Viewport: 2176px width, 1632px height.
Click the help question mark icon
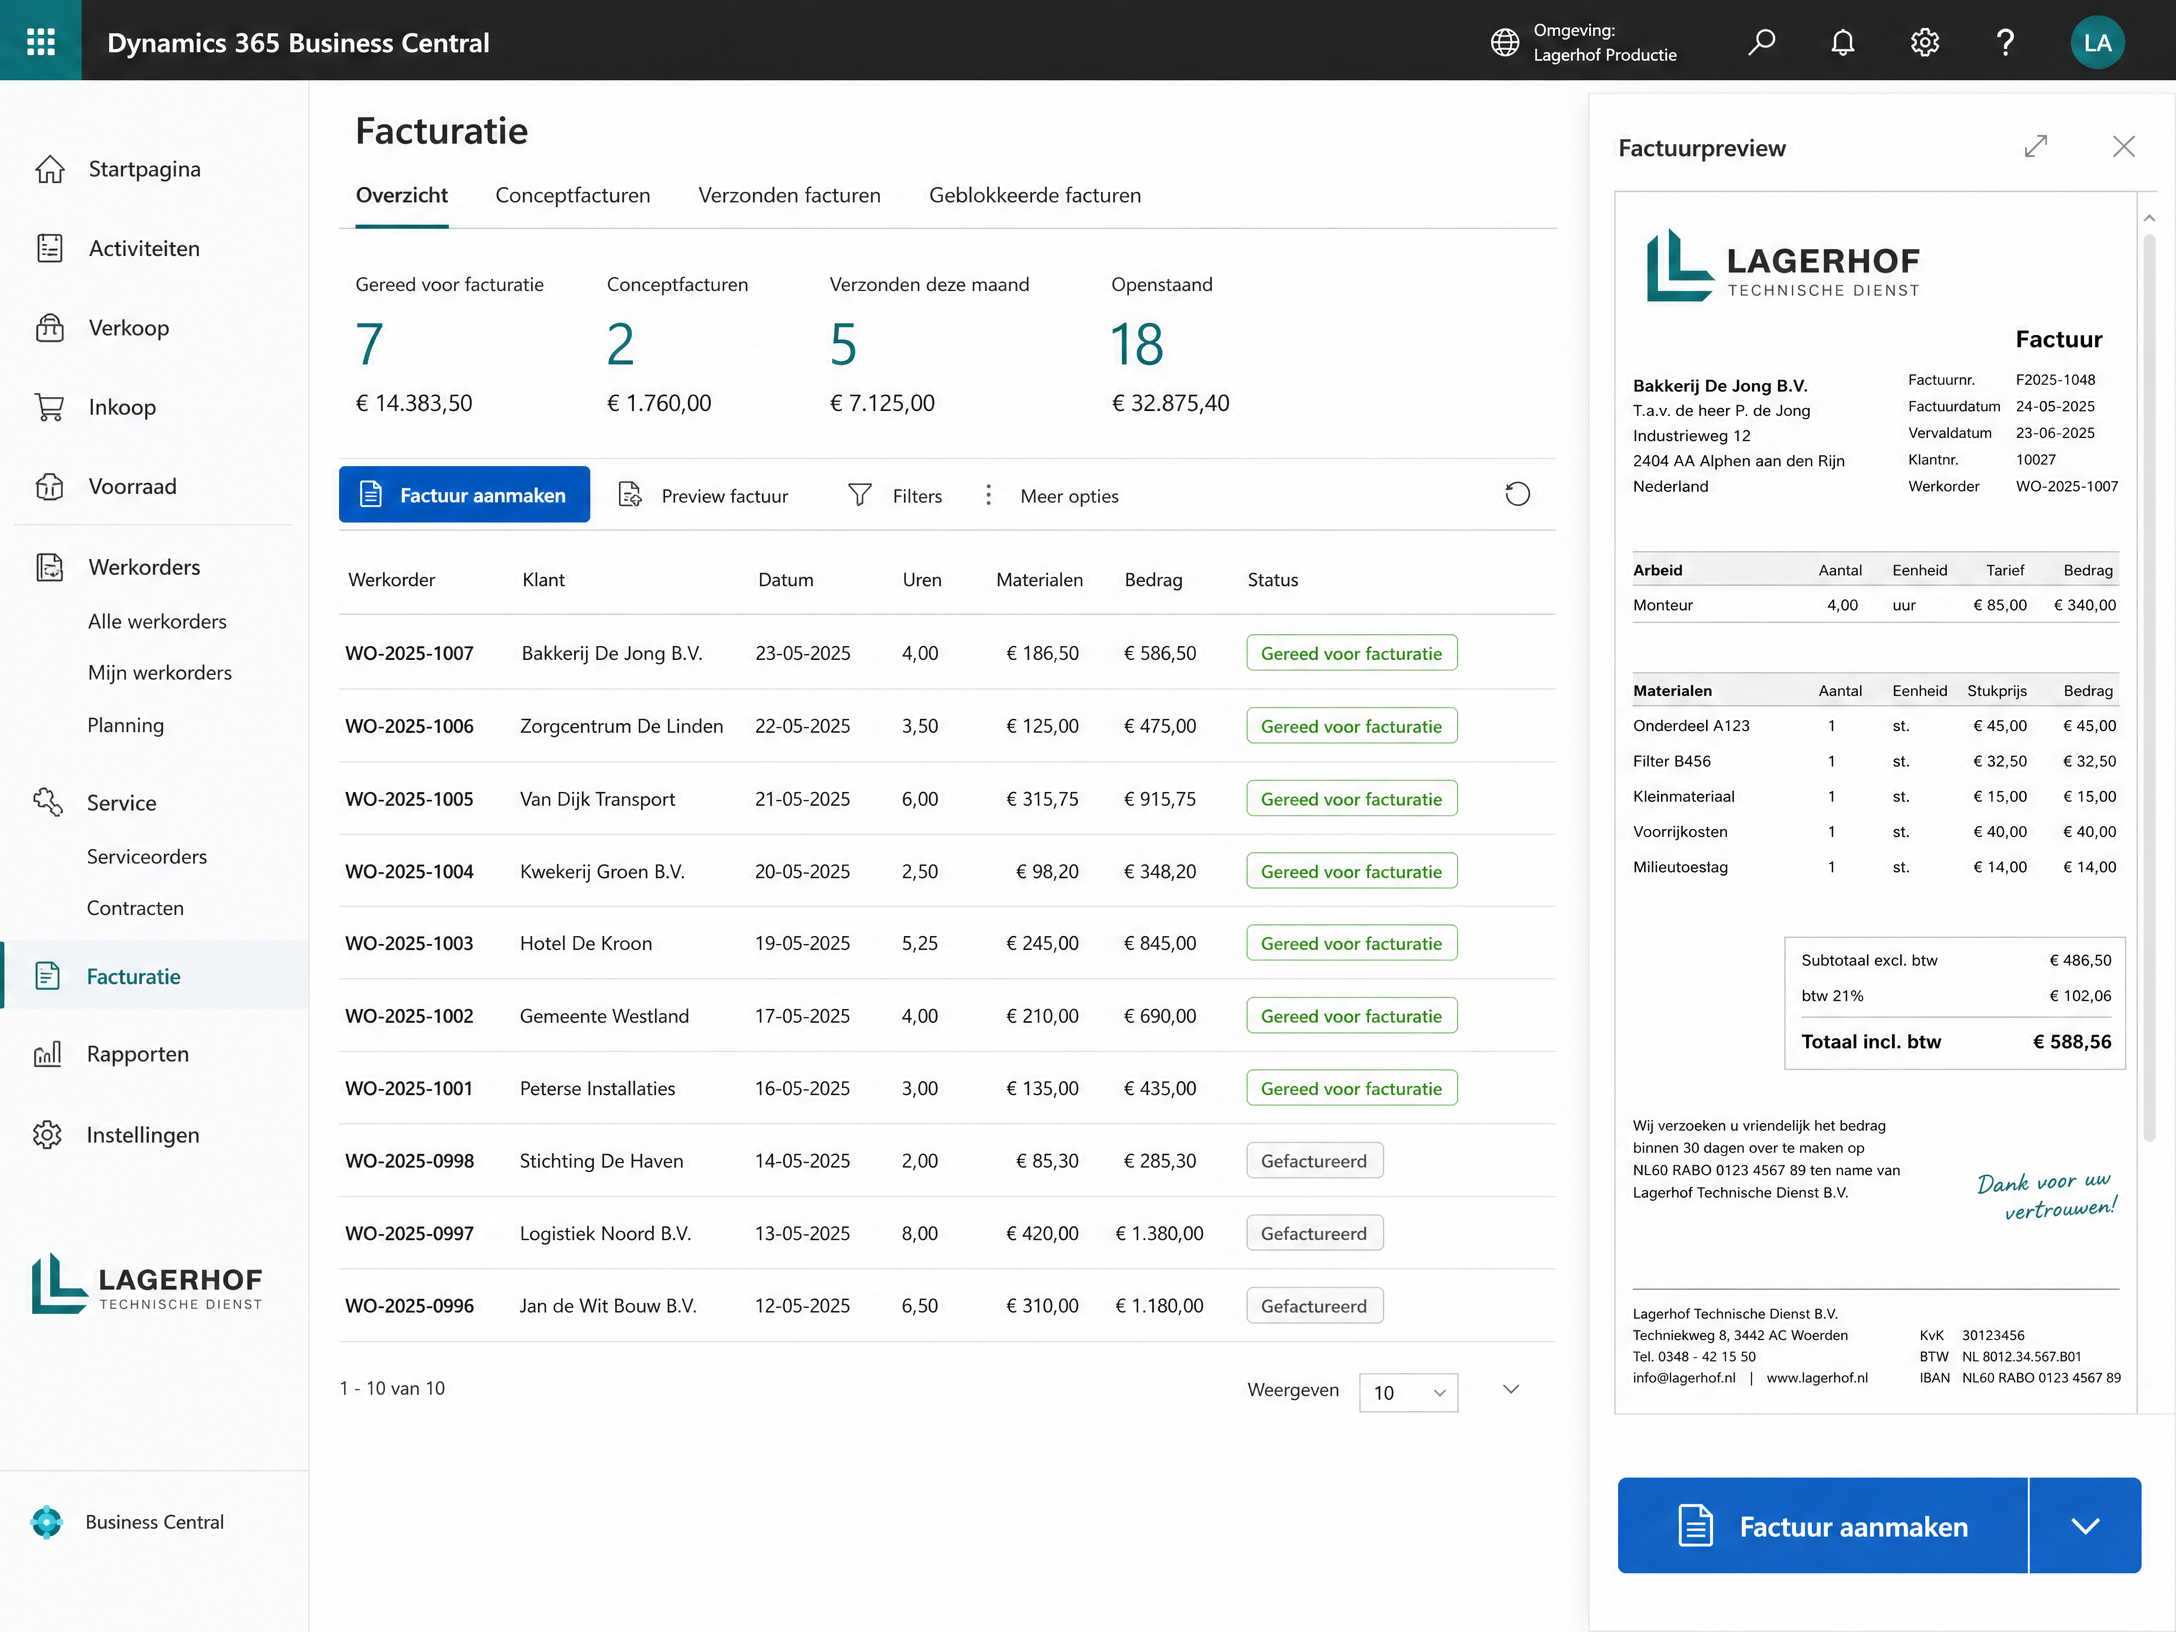point(2005,42)
